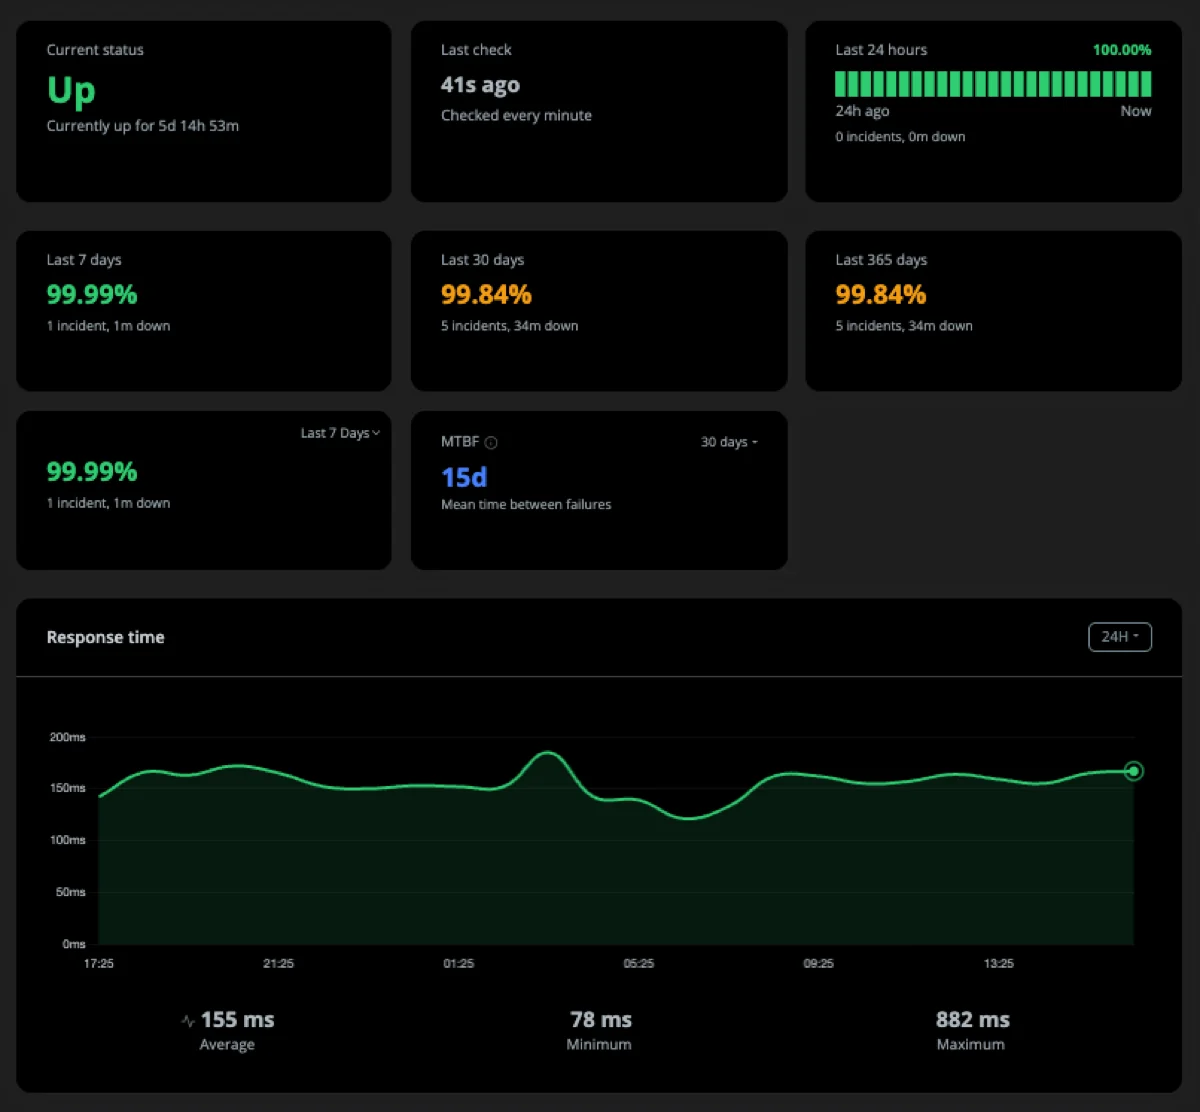
Task: Click the '41s ago' last check value
Action: pyautogui.click(x=480, y=85)
